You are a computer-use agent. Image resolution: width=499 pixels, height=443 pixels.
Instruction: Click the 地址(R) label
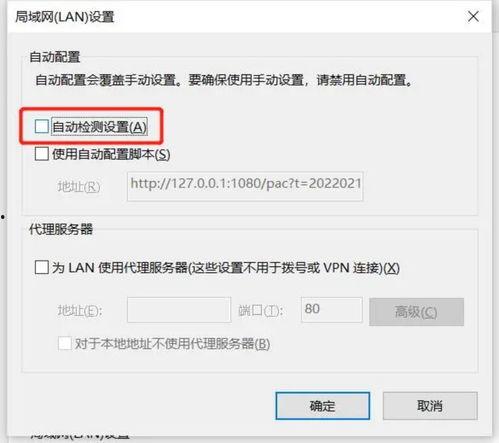(x=79, y=187)
